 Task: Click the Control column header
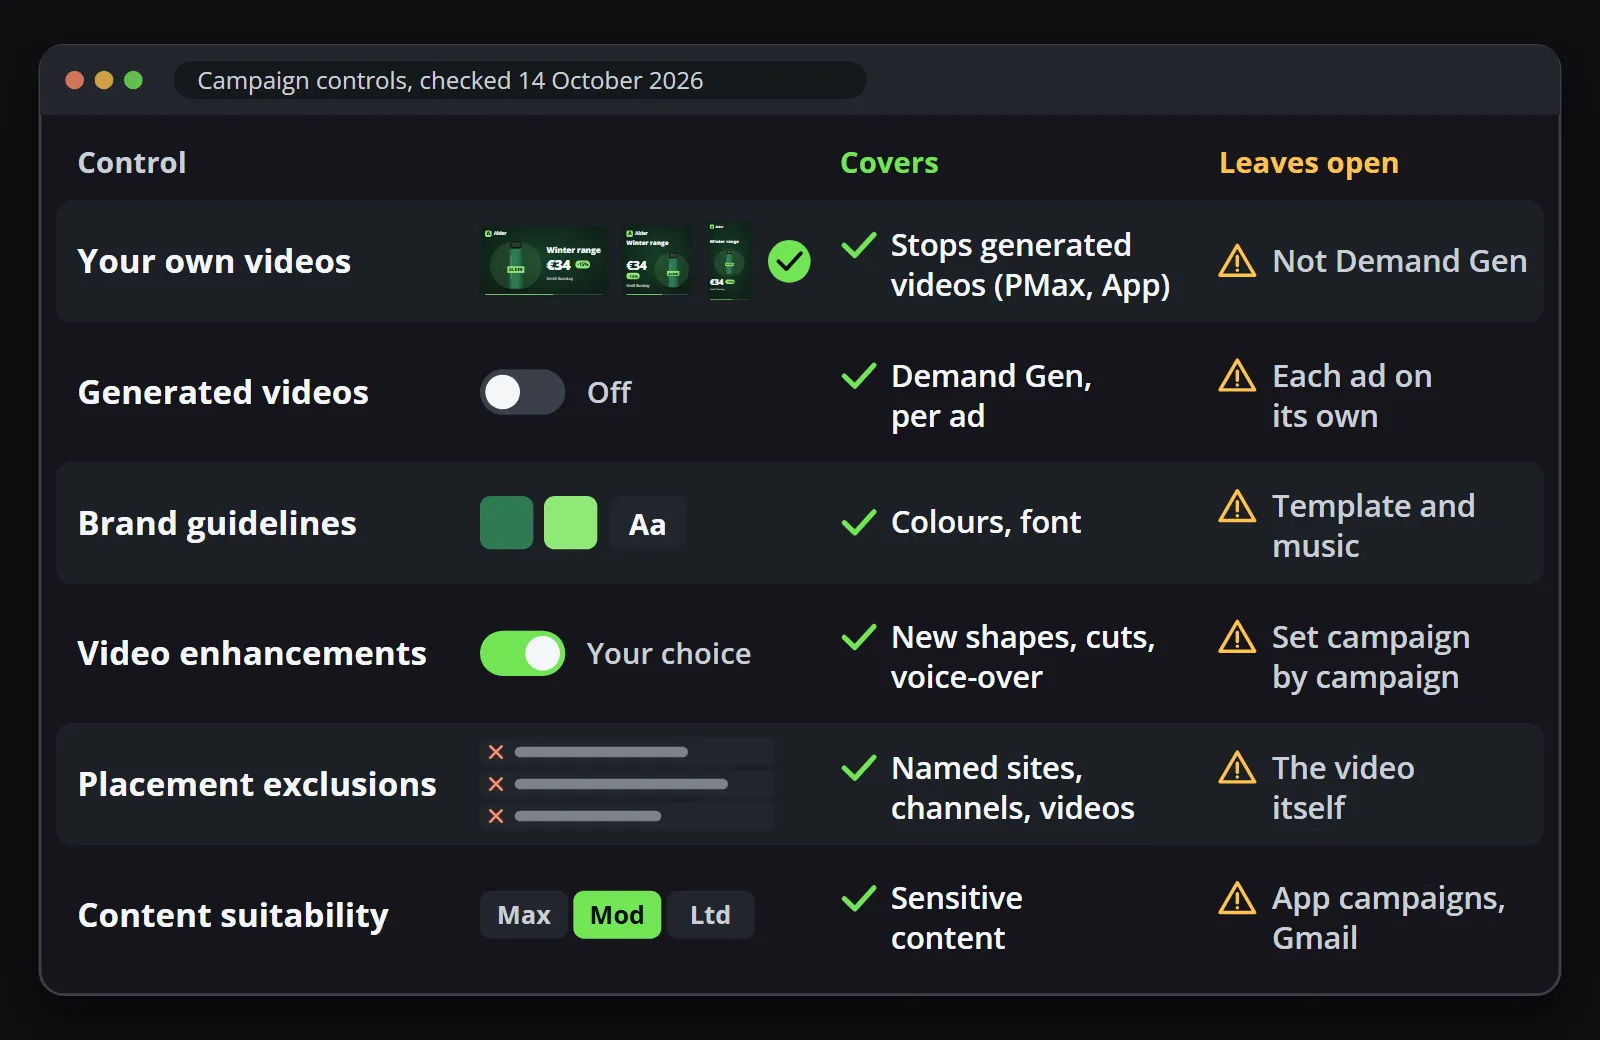tap(132, 163)
